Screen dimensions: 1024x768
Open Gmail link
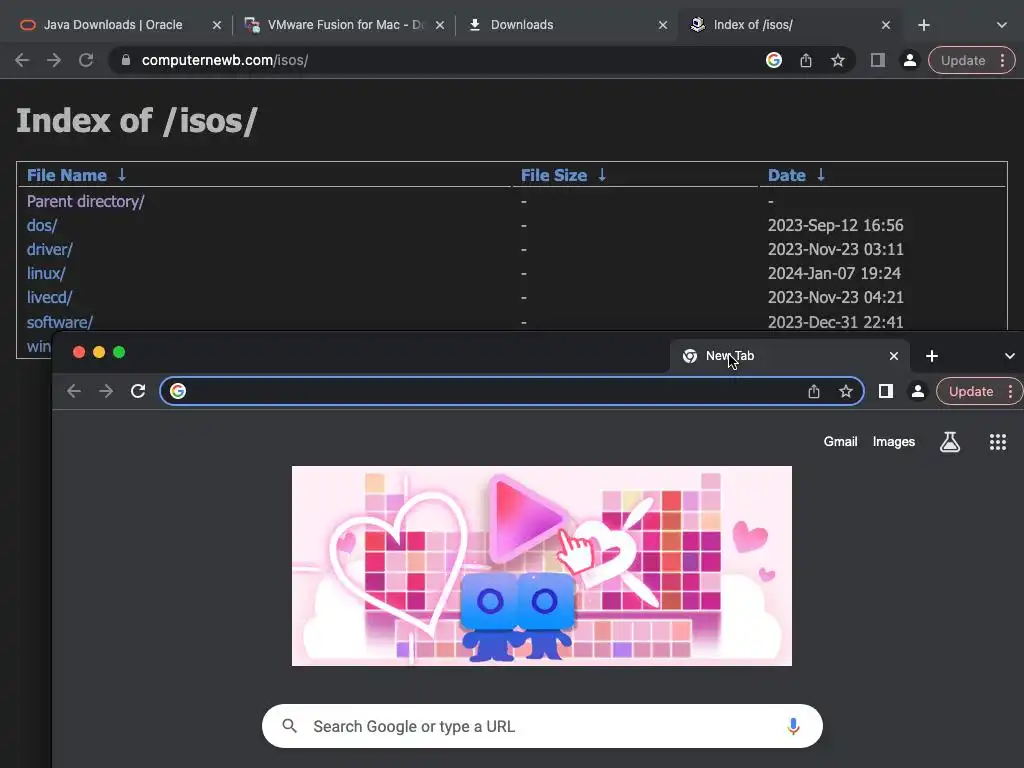point(840,441)
